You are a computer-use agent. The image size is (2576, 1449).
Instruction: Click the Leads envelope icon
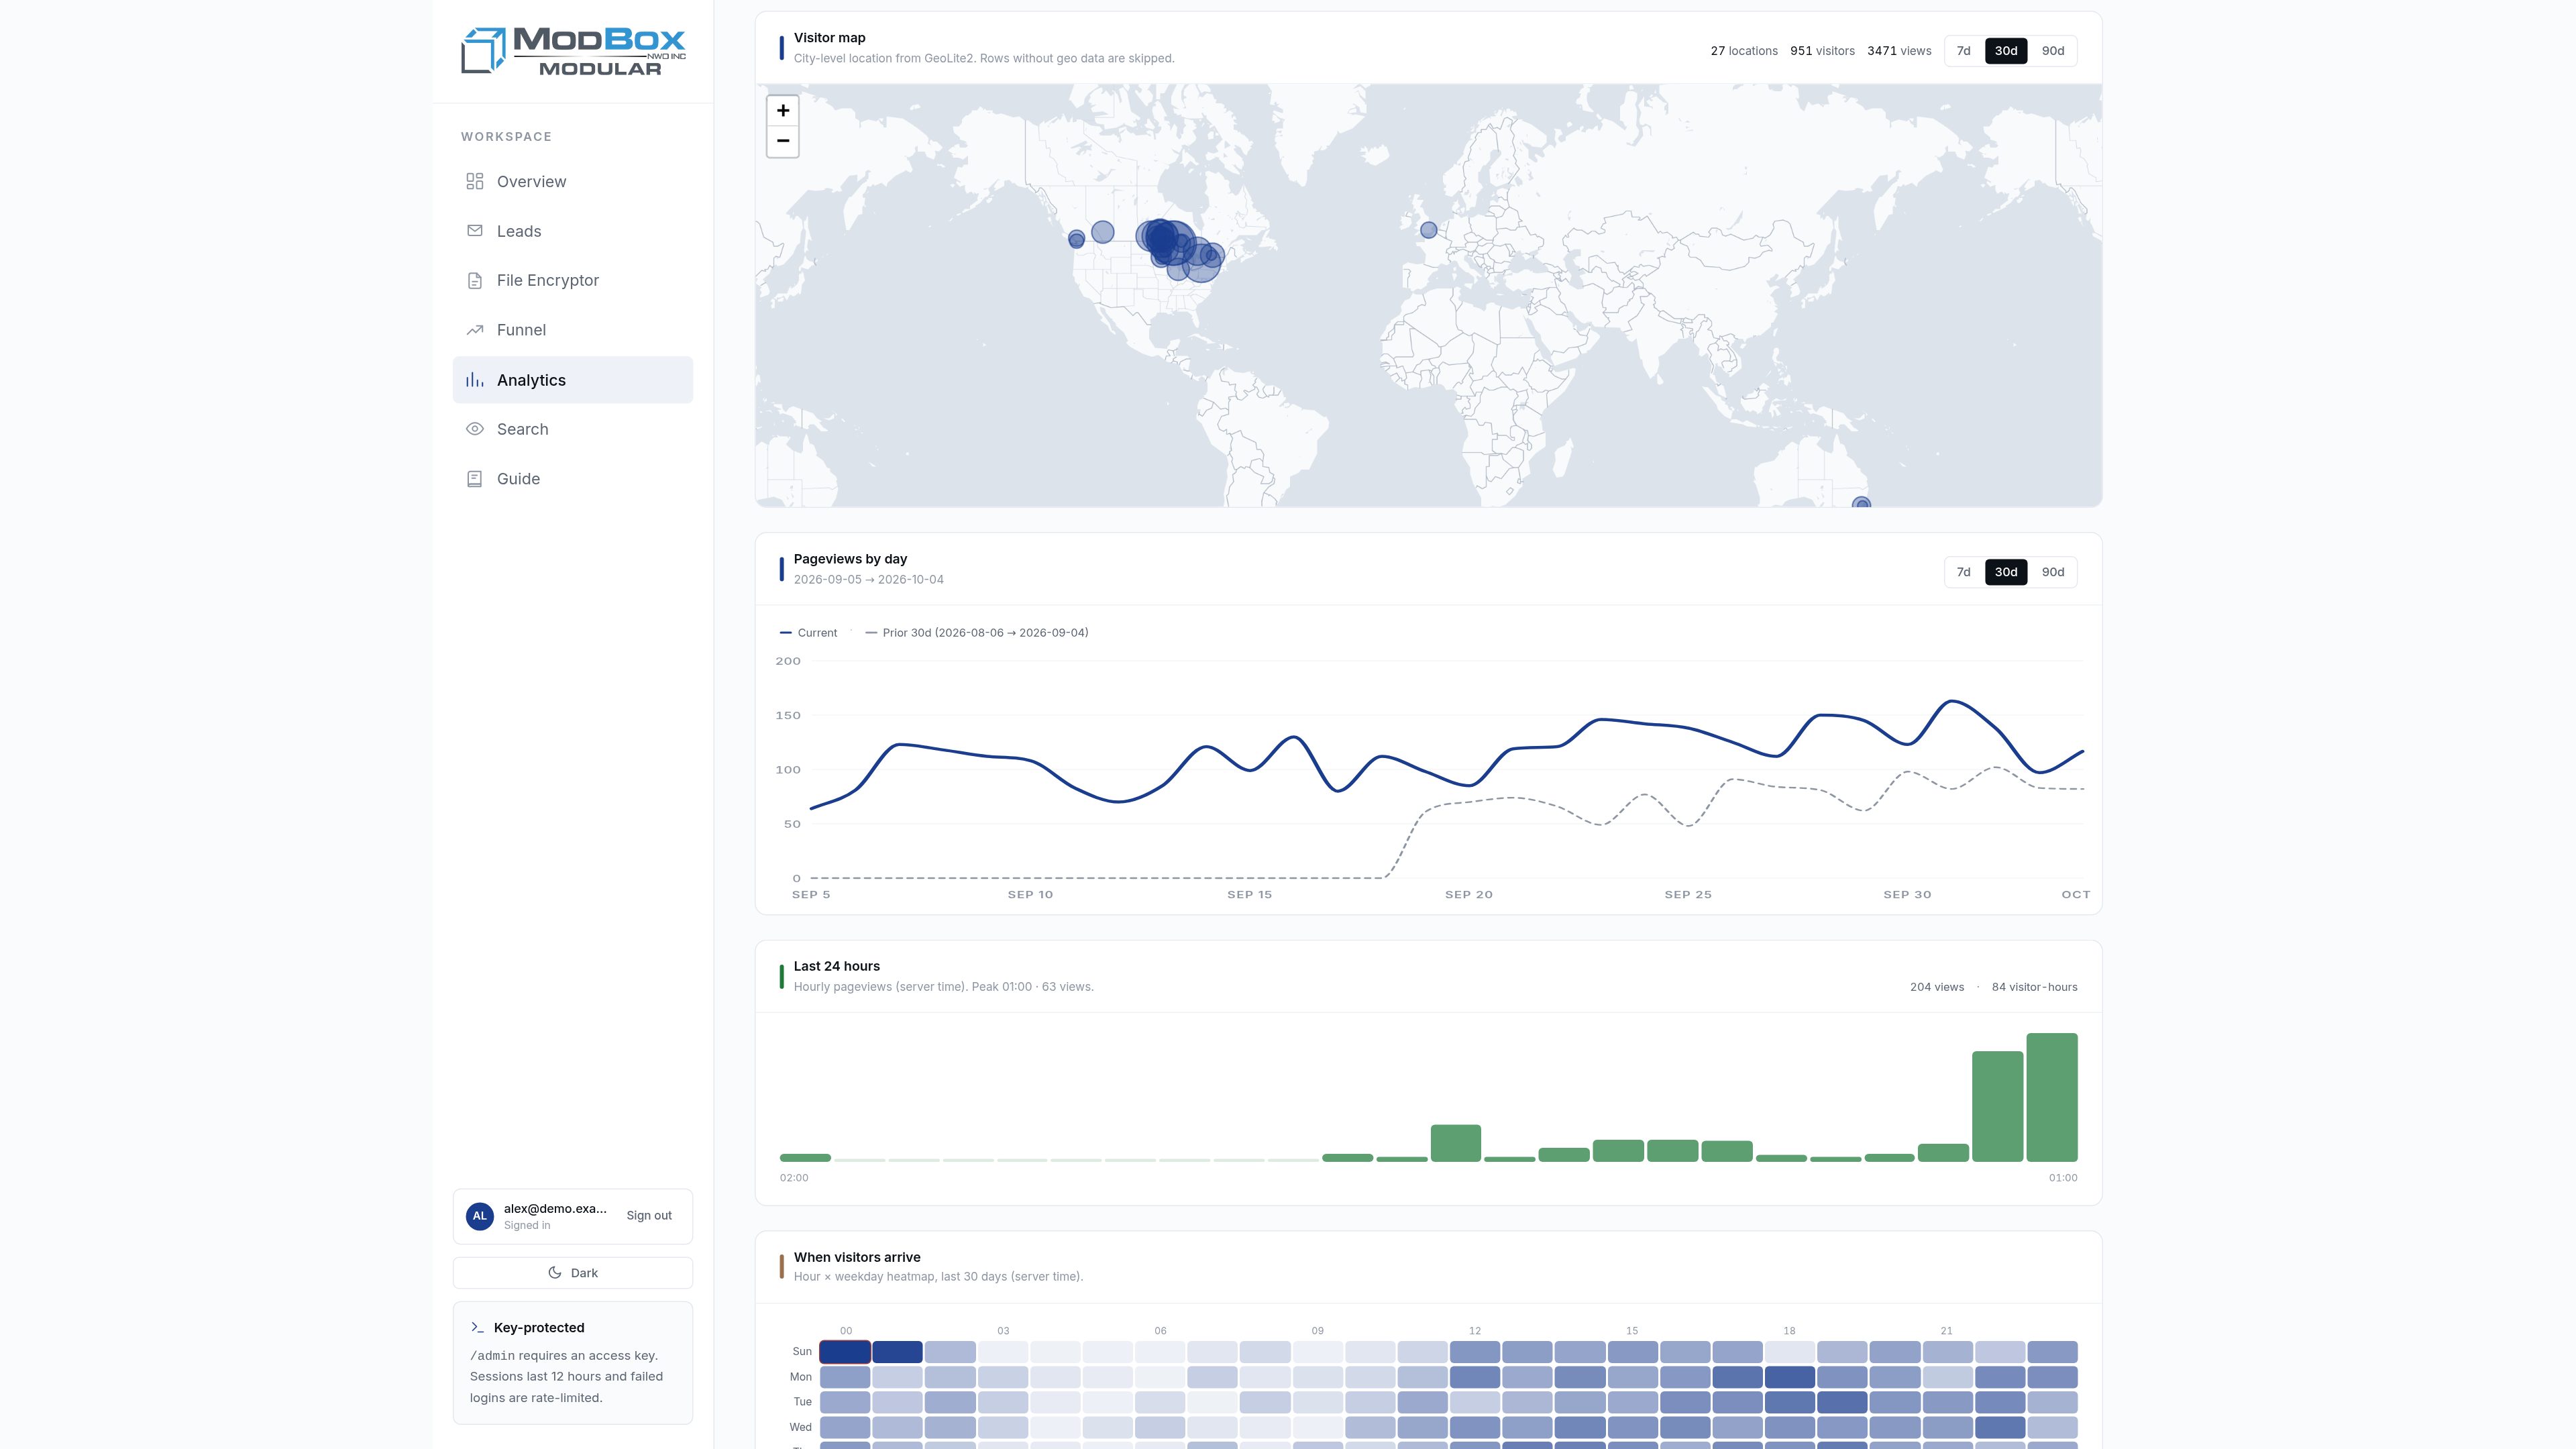coord(475,231)
